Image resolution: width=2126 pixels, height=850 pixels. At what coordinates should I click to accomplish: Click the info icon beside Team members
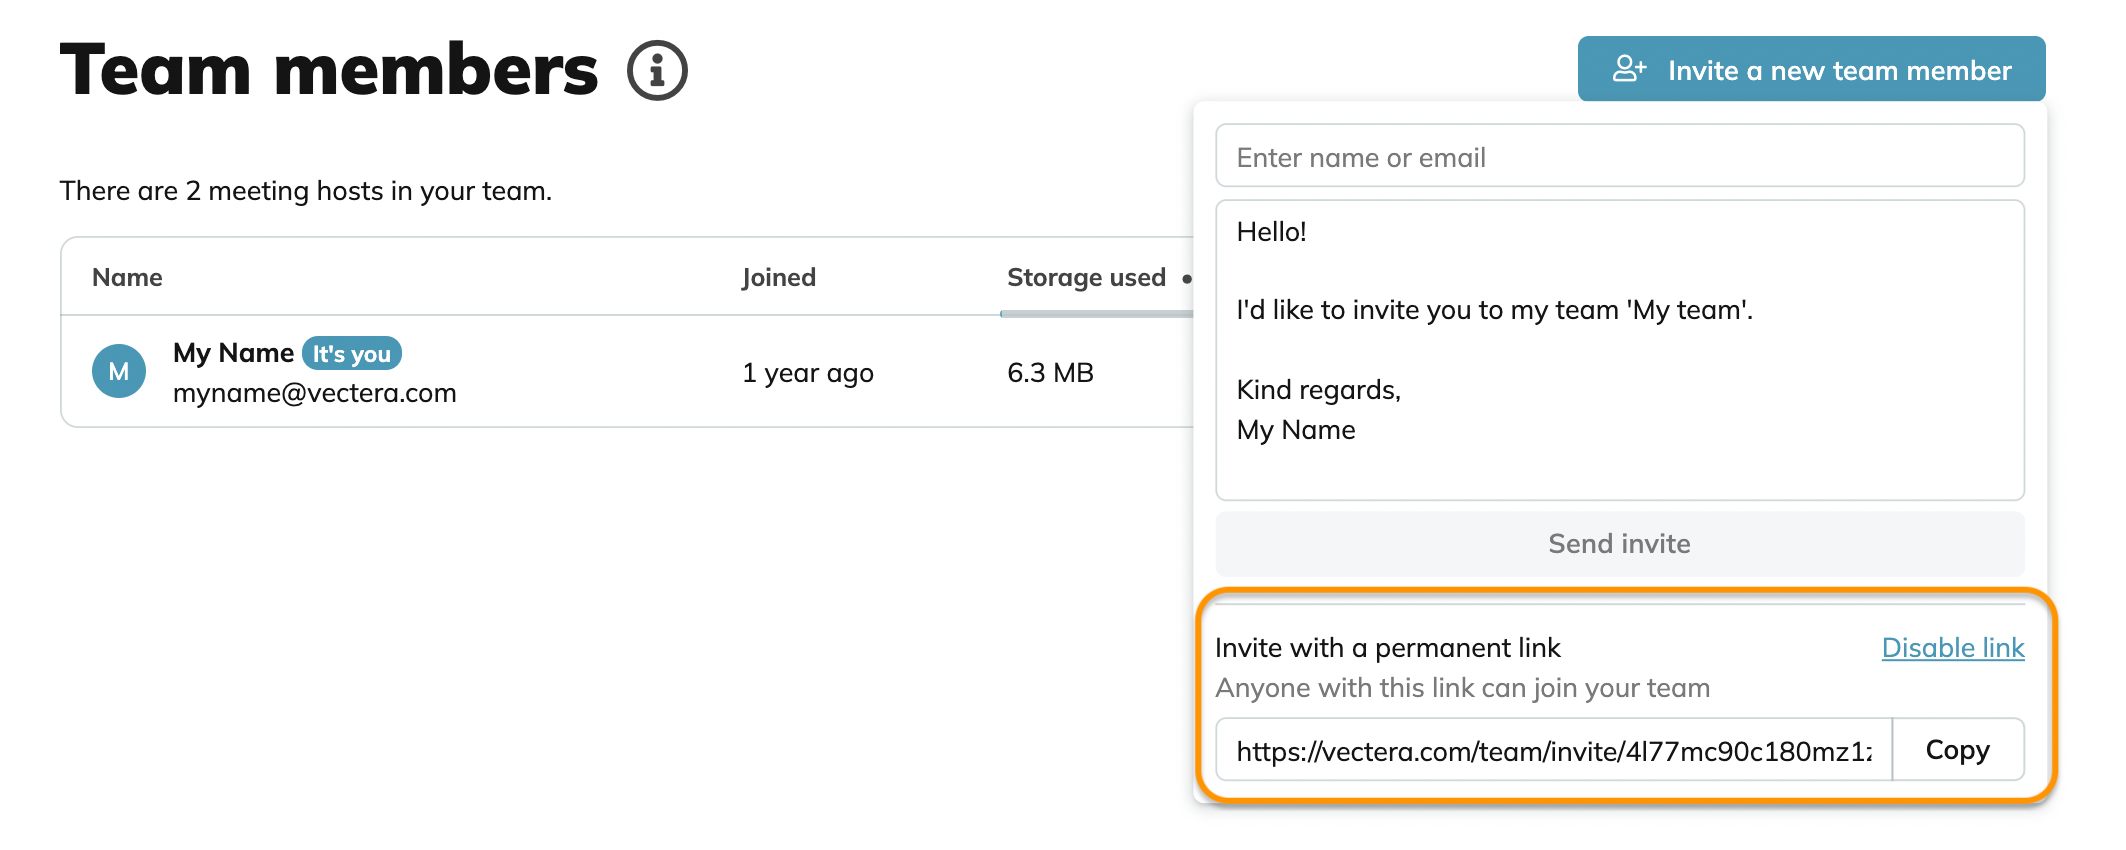(657, 71)
